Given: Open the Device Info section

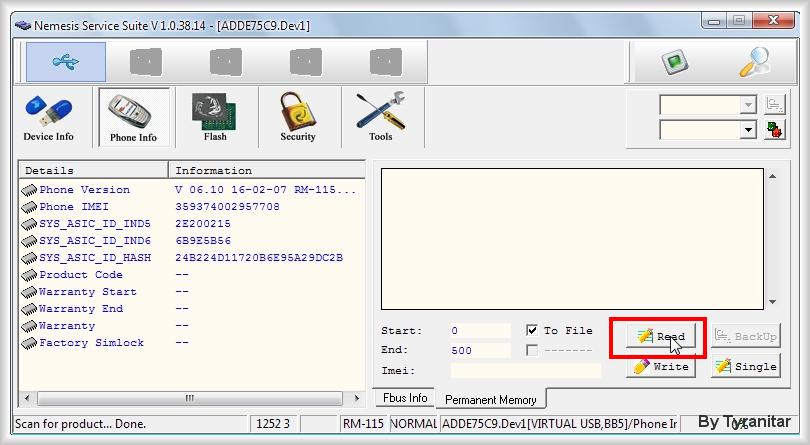Looking at the screenshot, I should (x=49, y=118).
